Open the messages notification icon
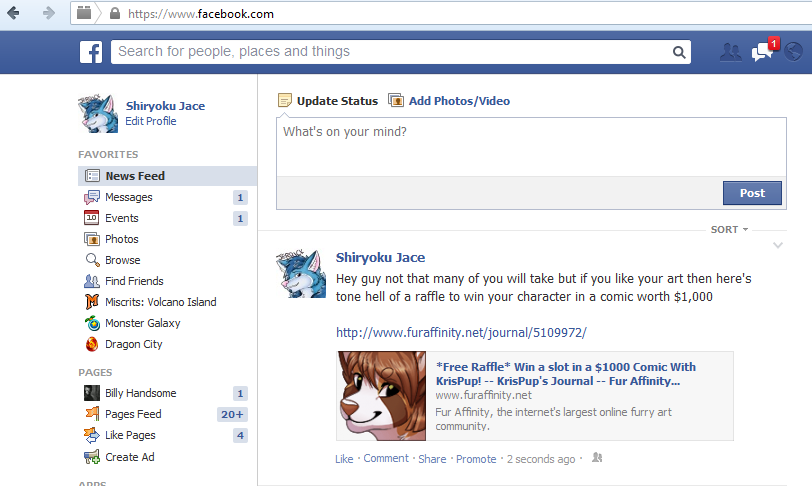This screenshot has width=812, height=486. (x=762, y=52)
